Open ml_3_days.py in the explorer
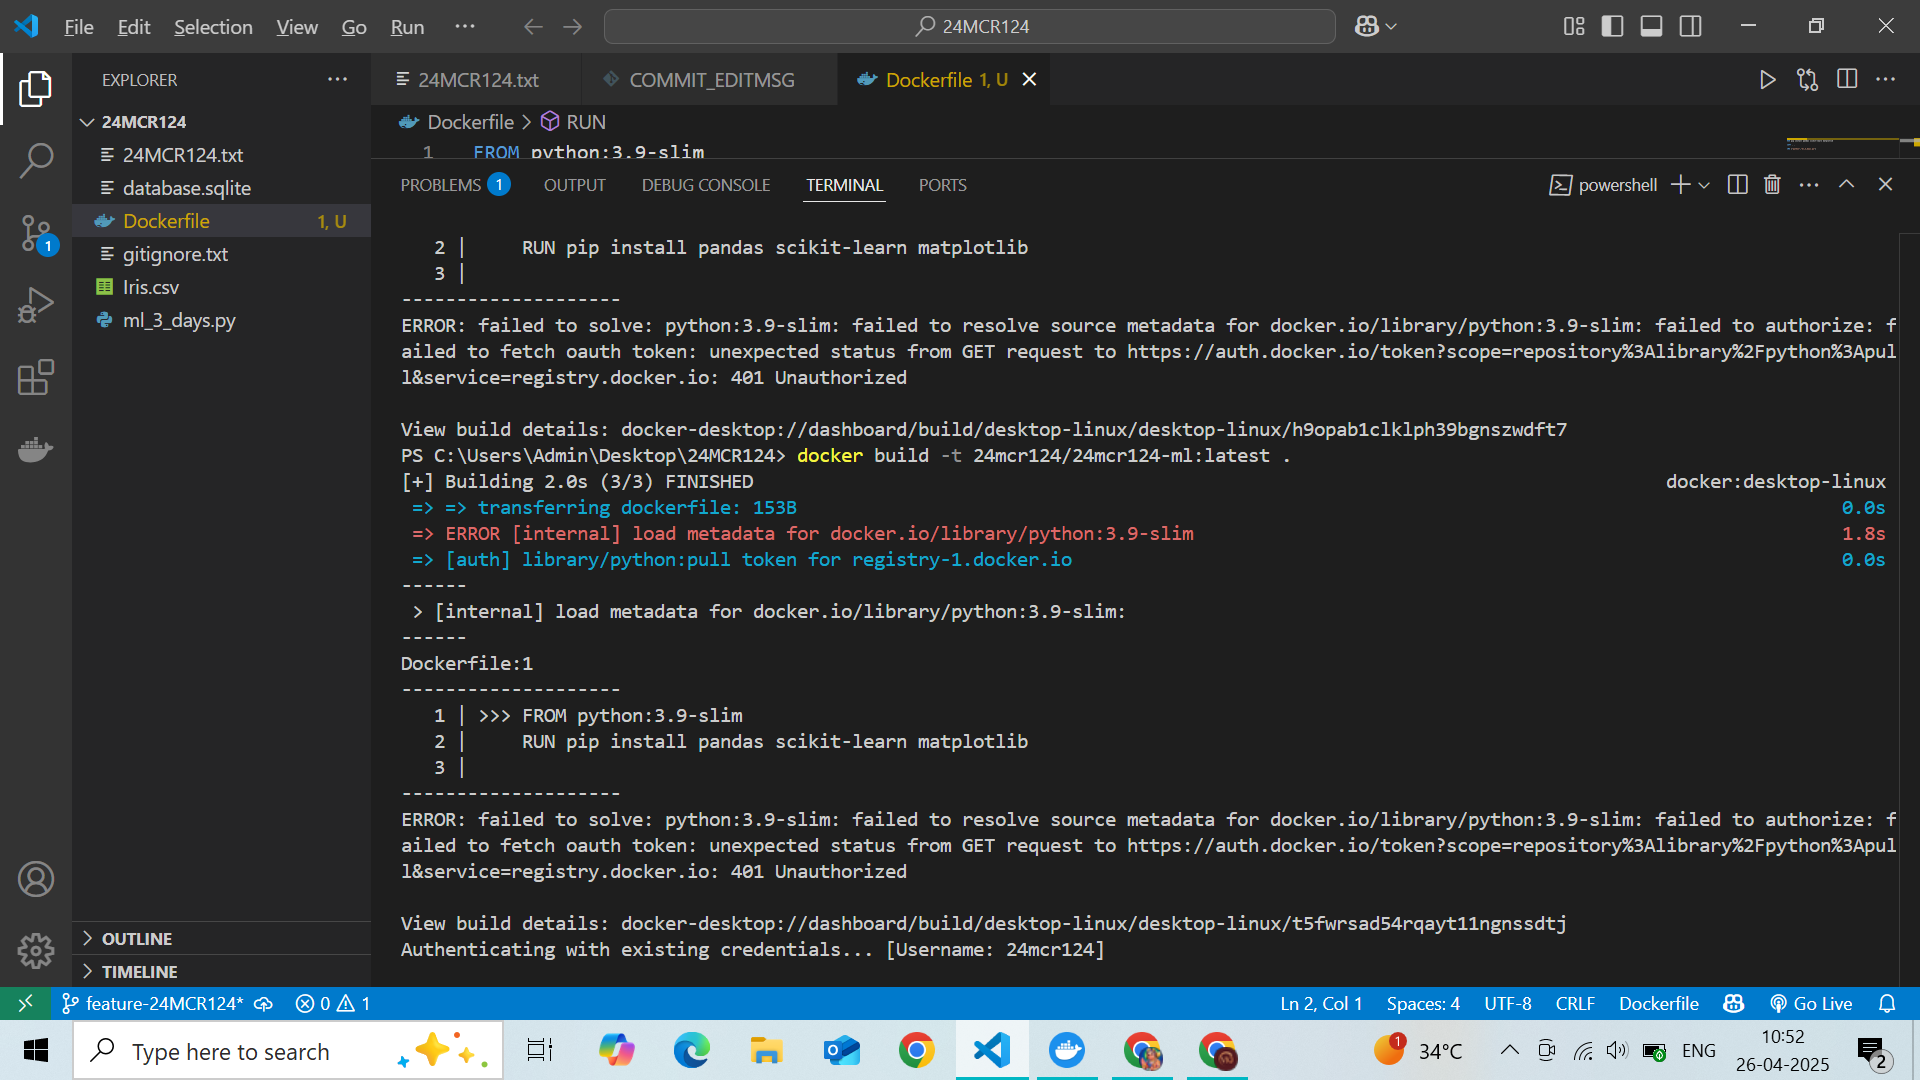 click(x=222, y=320)
